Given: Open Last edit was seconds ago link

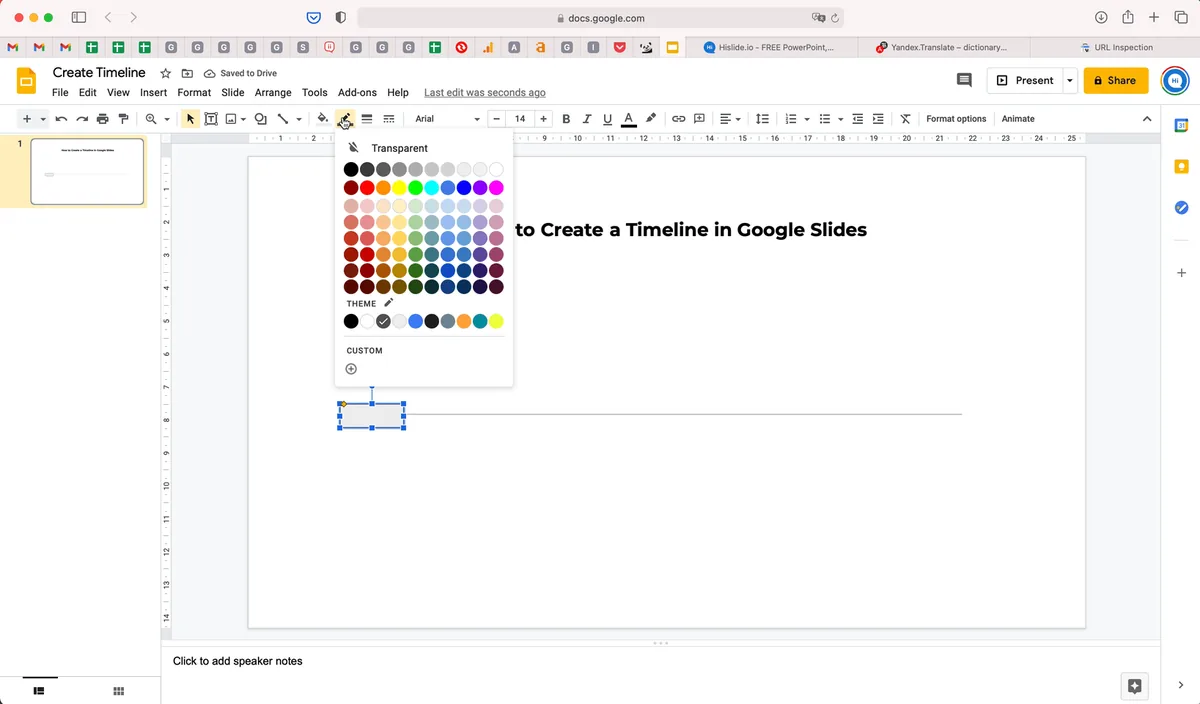Looking at the screenshot, I should [485, 92].
